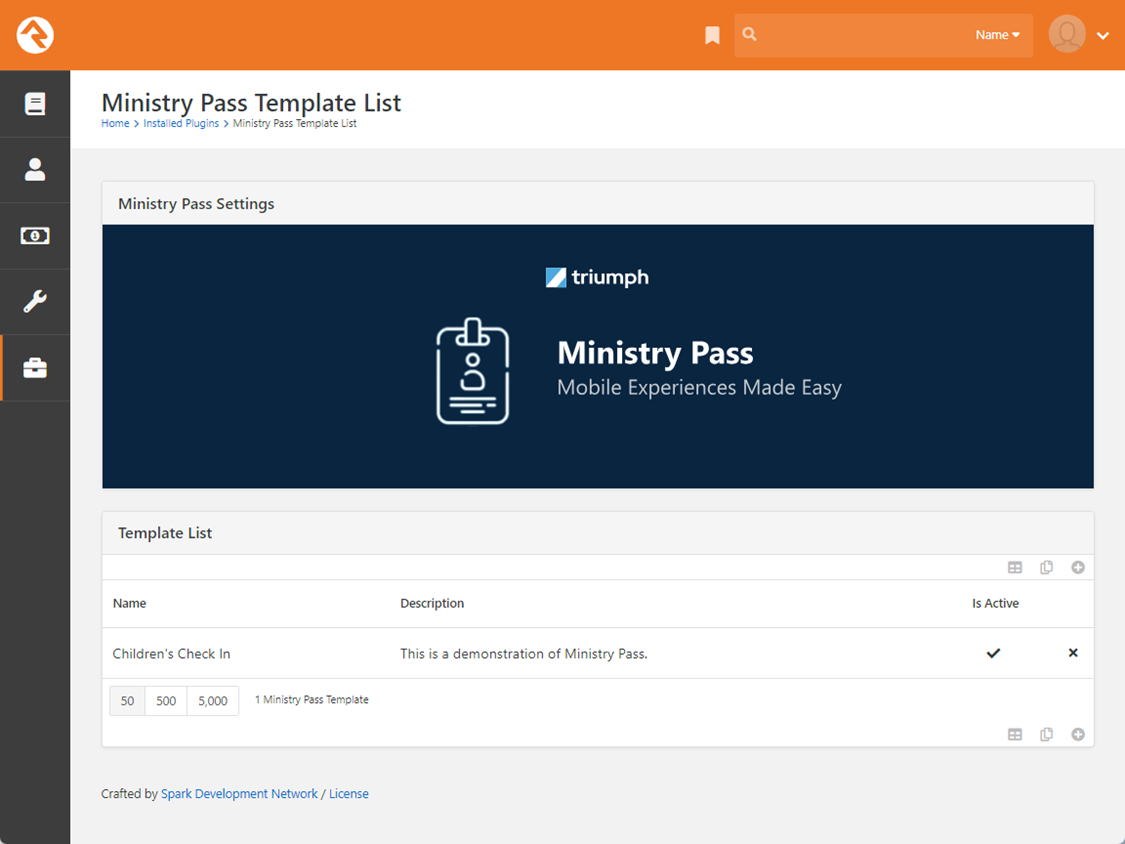Screen dimensions: 1125x844
Task: Click the bottom grid table-view icon
Action: (1015, 734)
